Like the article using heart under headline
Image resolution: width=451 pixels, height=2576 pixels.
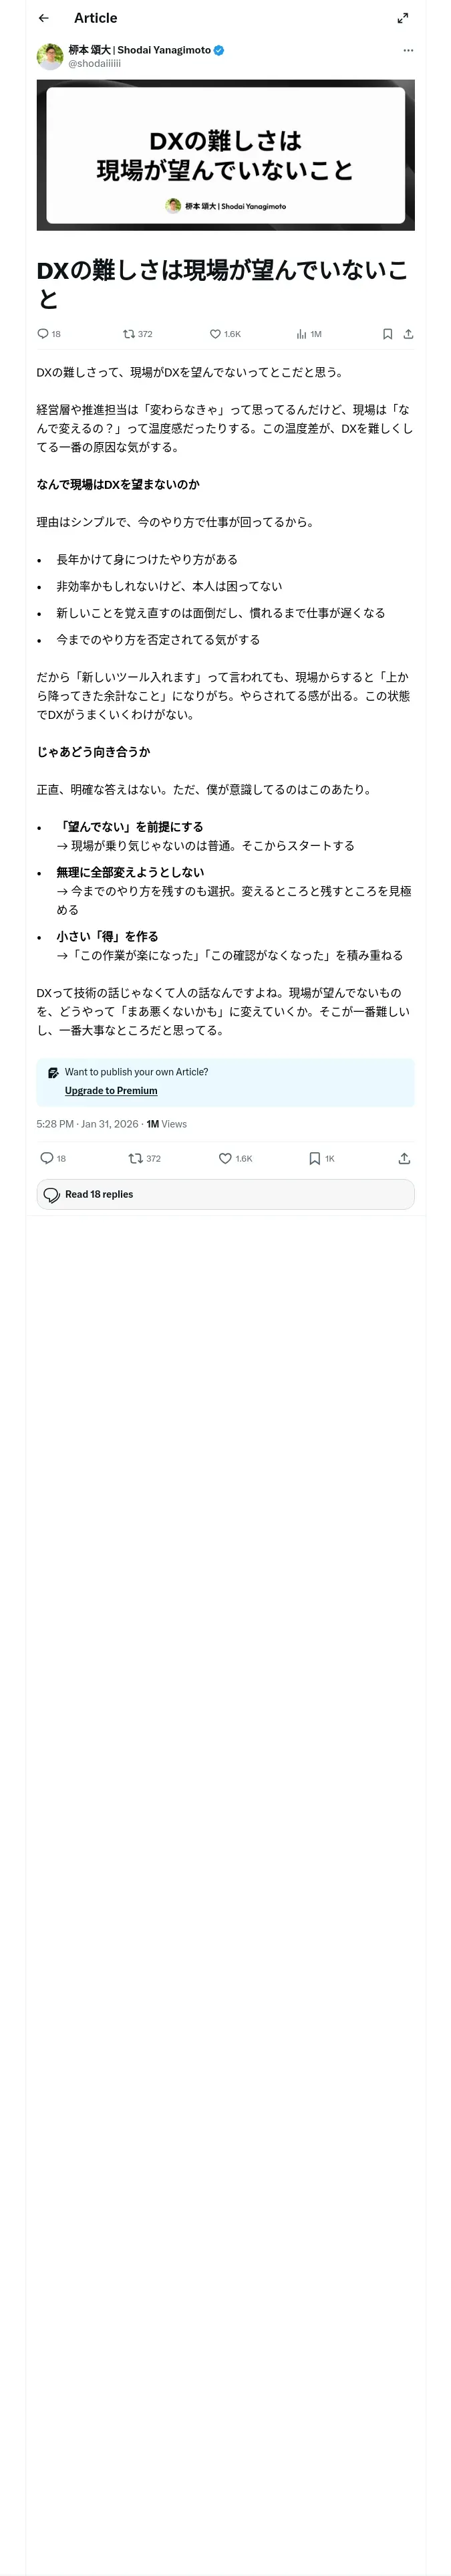215,334
